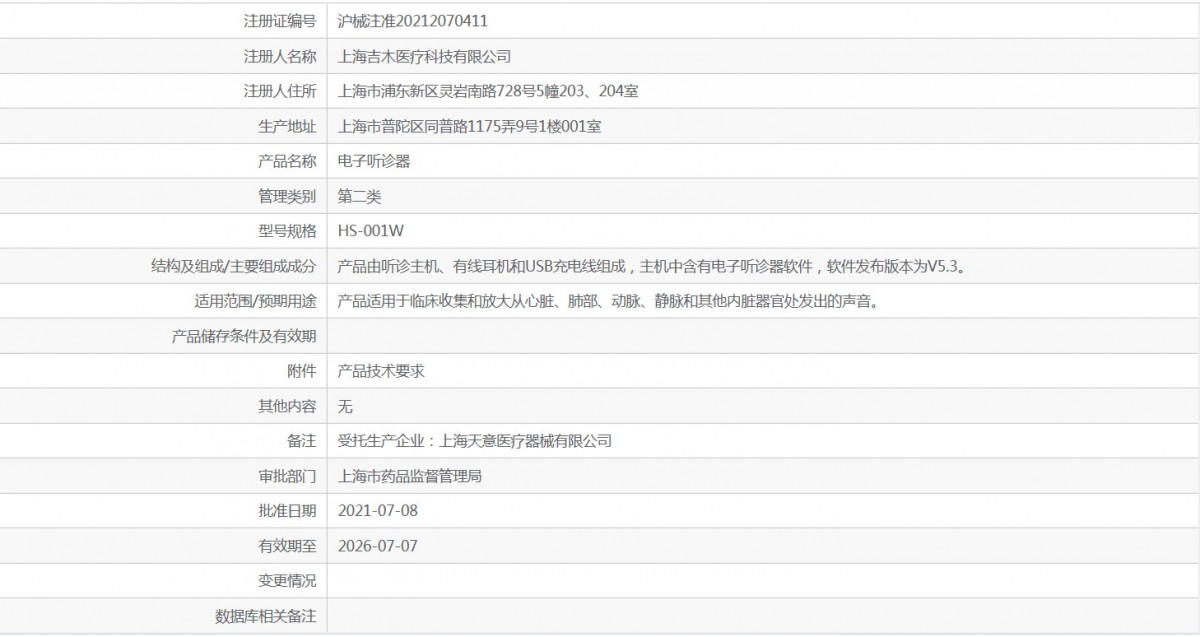Select approval date 2021-07-08
Image resolution: width=1200 pixels, height=637 pixels.
[x=378, y=511]
